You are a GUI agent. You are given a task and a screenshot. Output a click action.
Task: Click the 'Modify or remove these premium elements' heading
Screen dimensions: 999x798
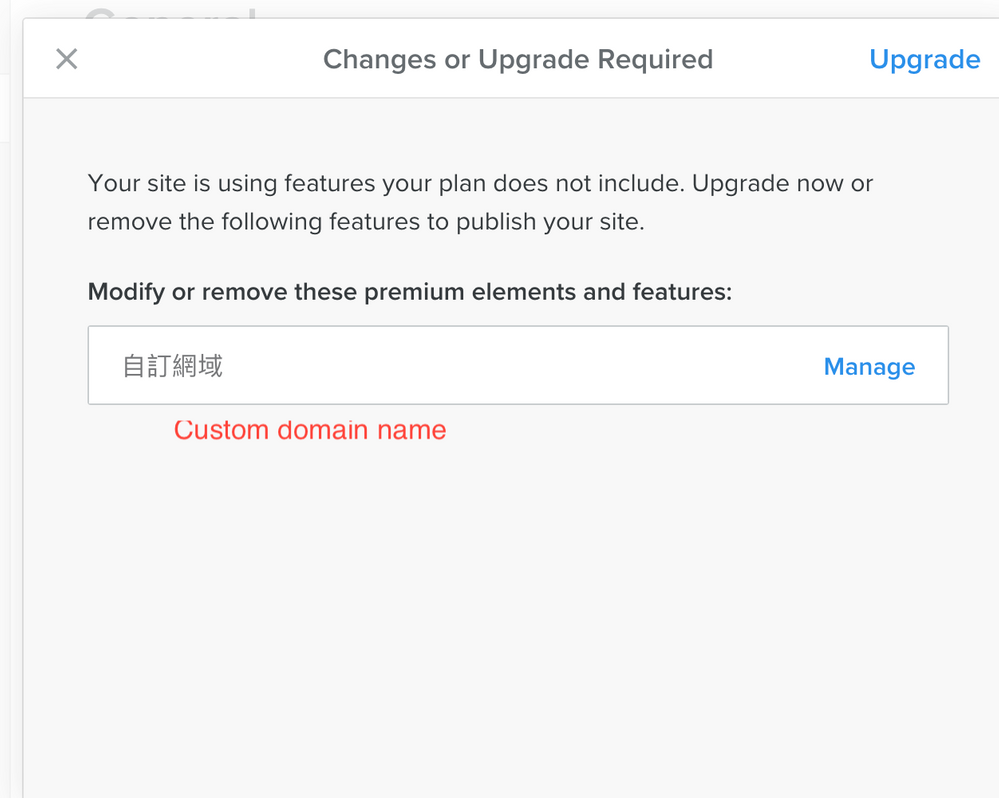click(x=410, y=292)
